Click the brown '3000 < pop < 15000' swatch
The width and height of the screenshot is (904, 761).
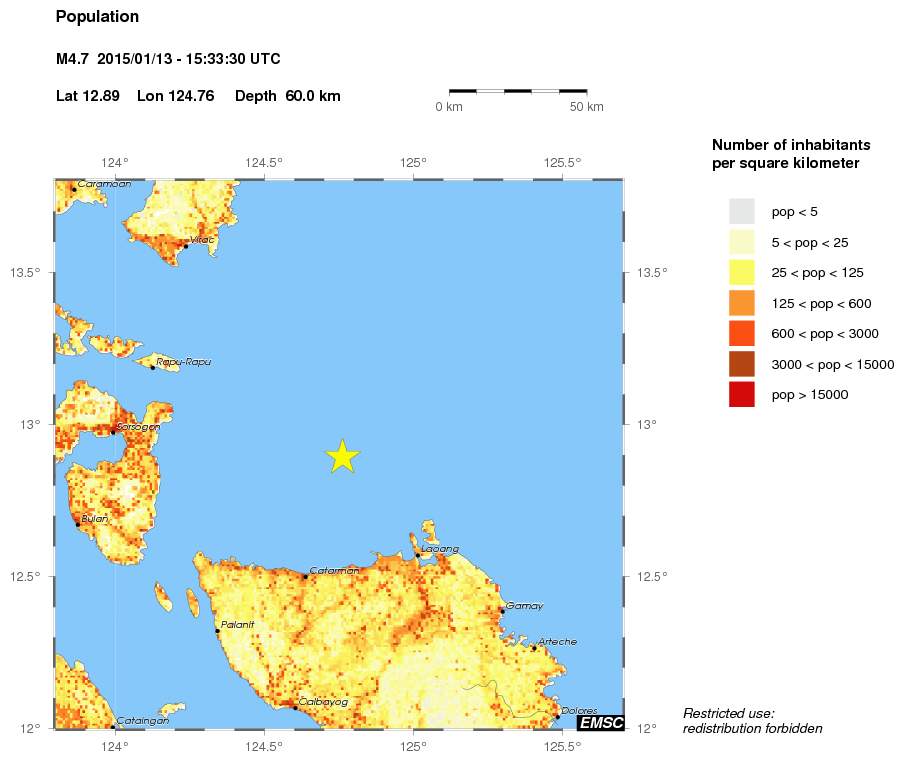click(741, 364)
